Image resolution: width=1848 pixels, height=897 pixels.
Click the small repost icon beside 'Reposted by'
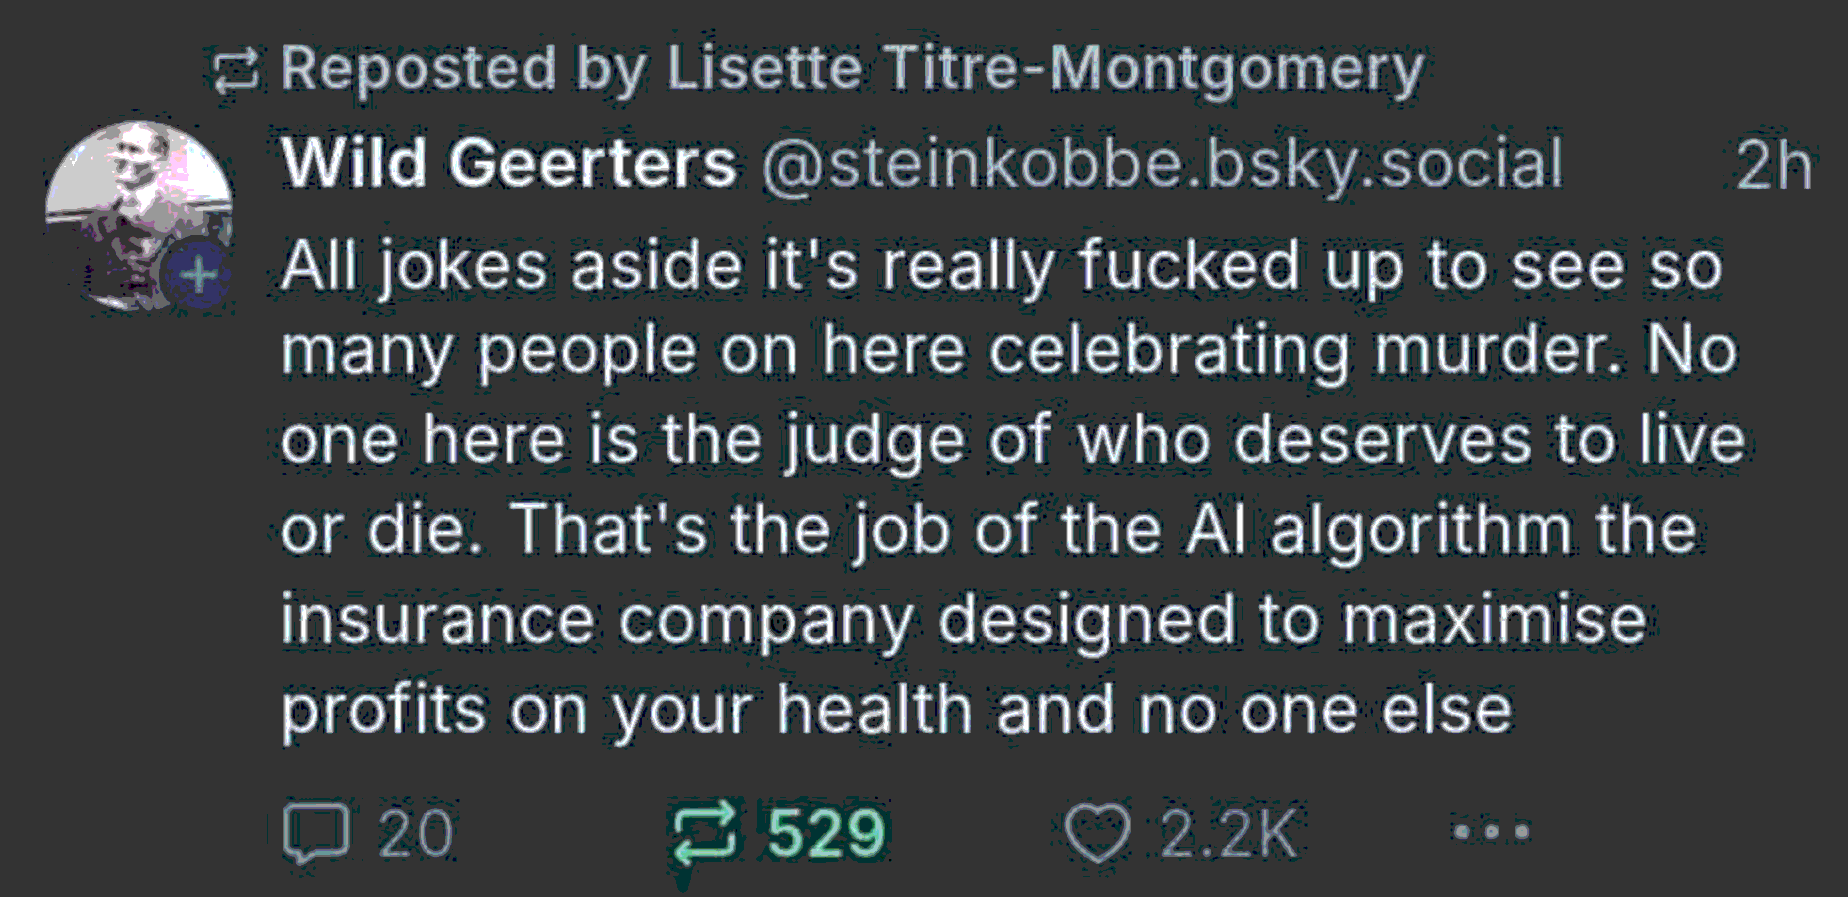click(236, 70)
